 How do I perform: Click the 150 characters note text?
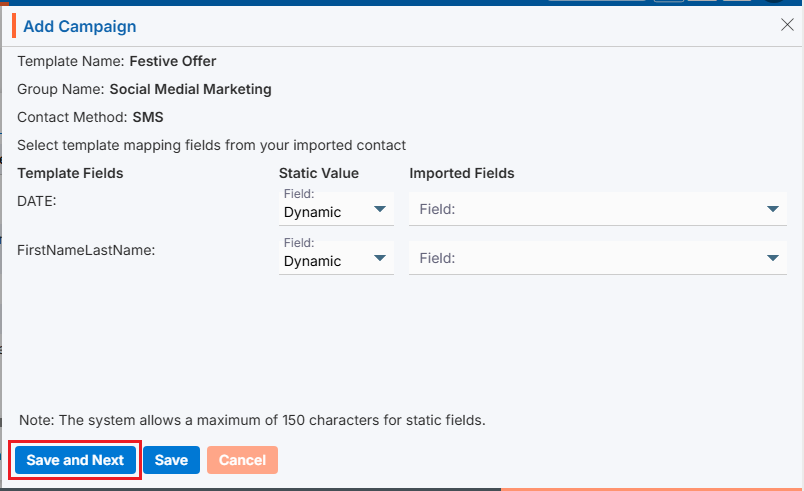(252, 420)
